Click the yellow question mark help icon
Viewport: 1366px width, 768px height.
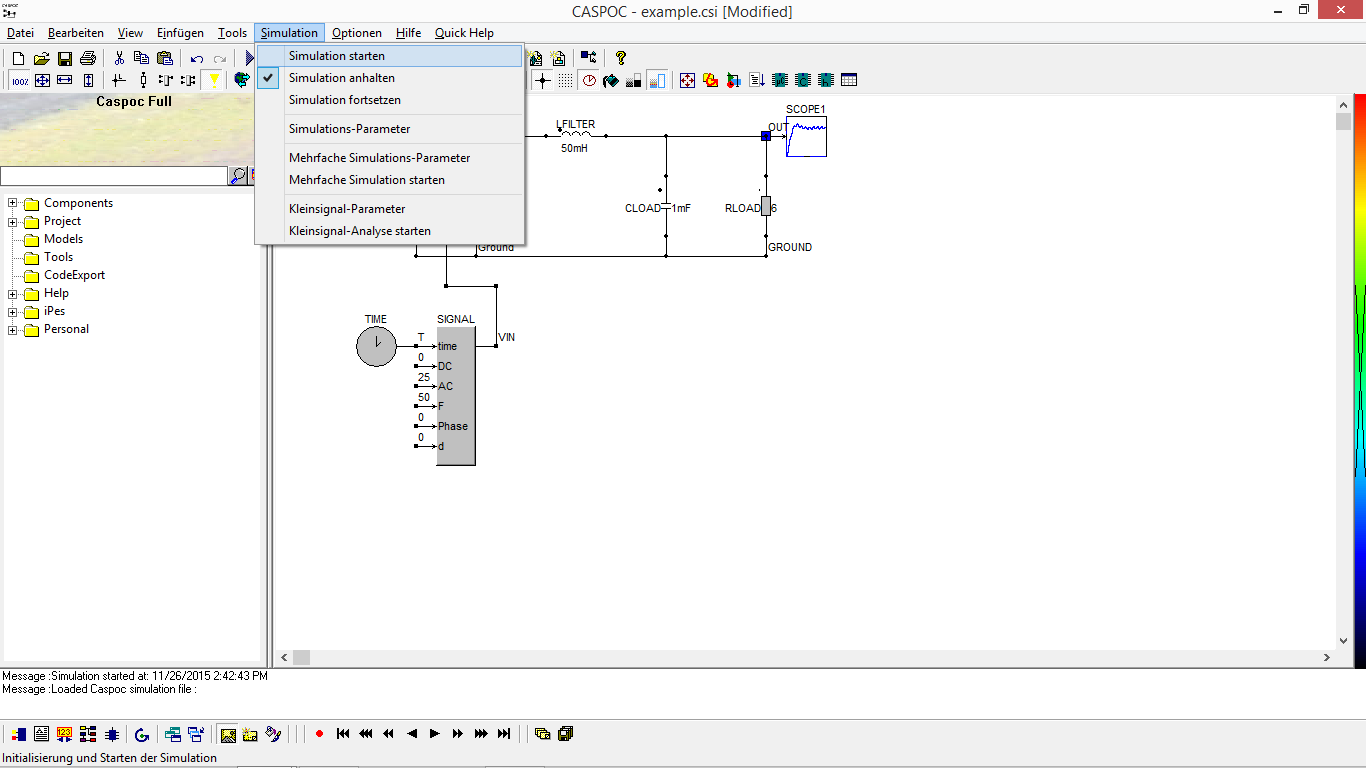coord(621,58)
